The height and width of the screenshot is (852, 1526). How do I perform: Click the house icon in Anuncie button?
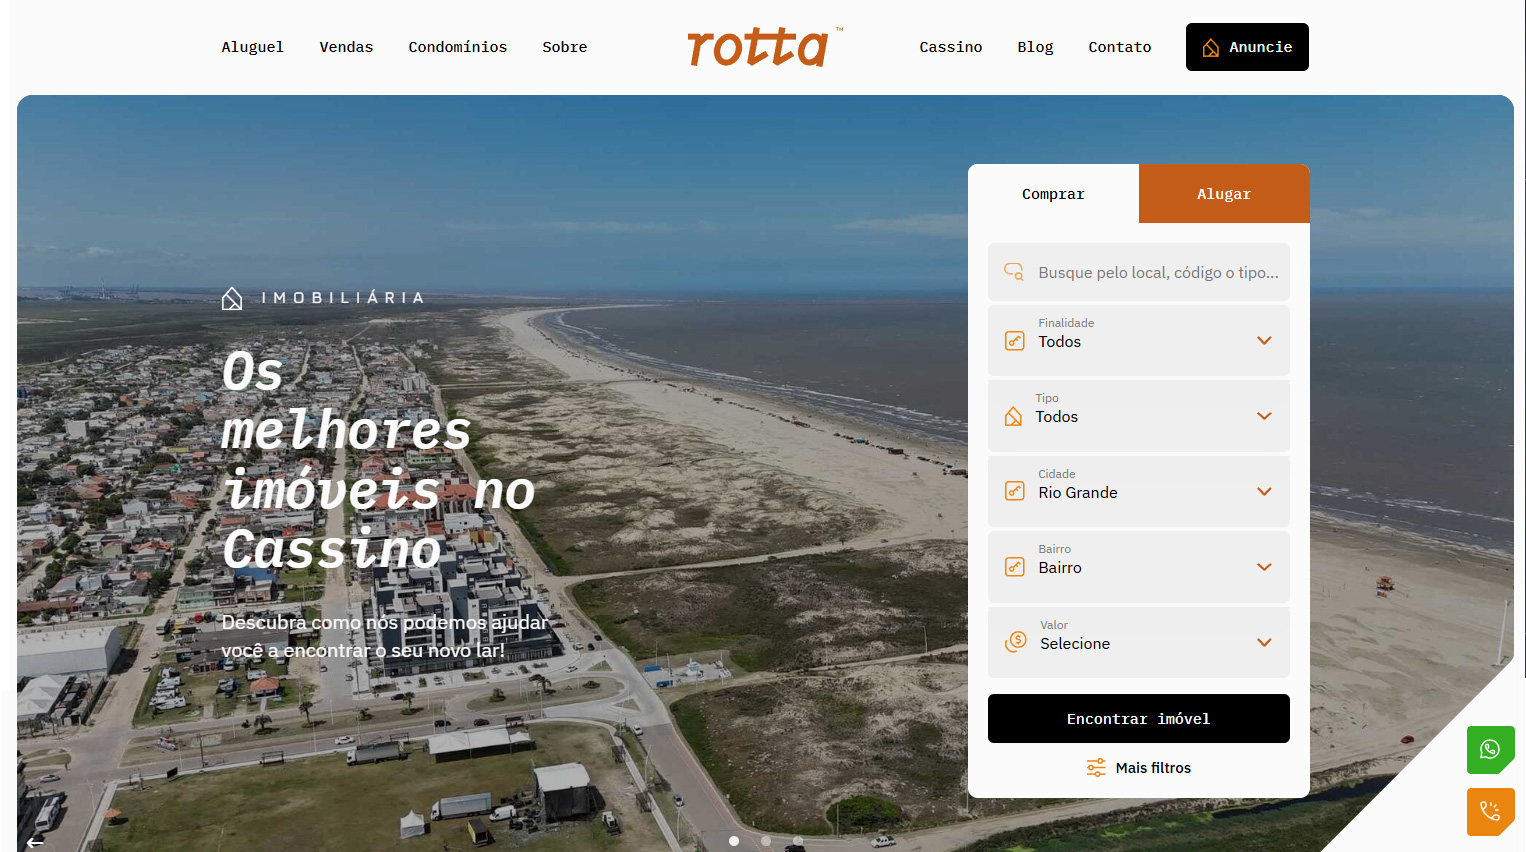[x=1211, y=48]
